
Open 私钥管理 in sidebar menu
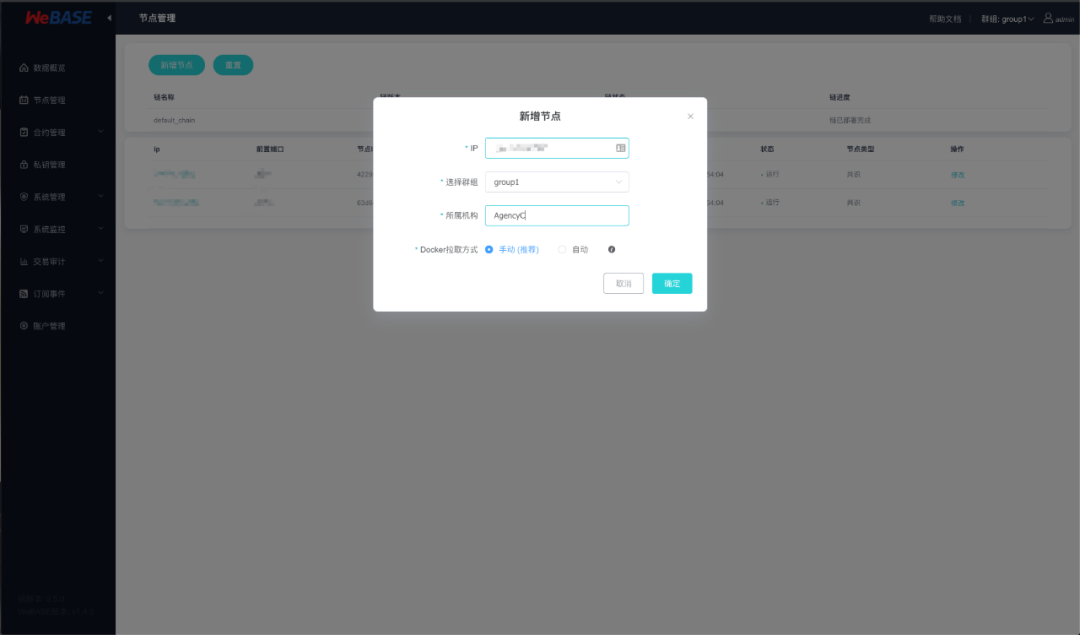click(x=49, y=165)
